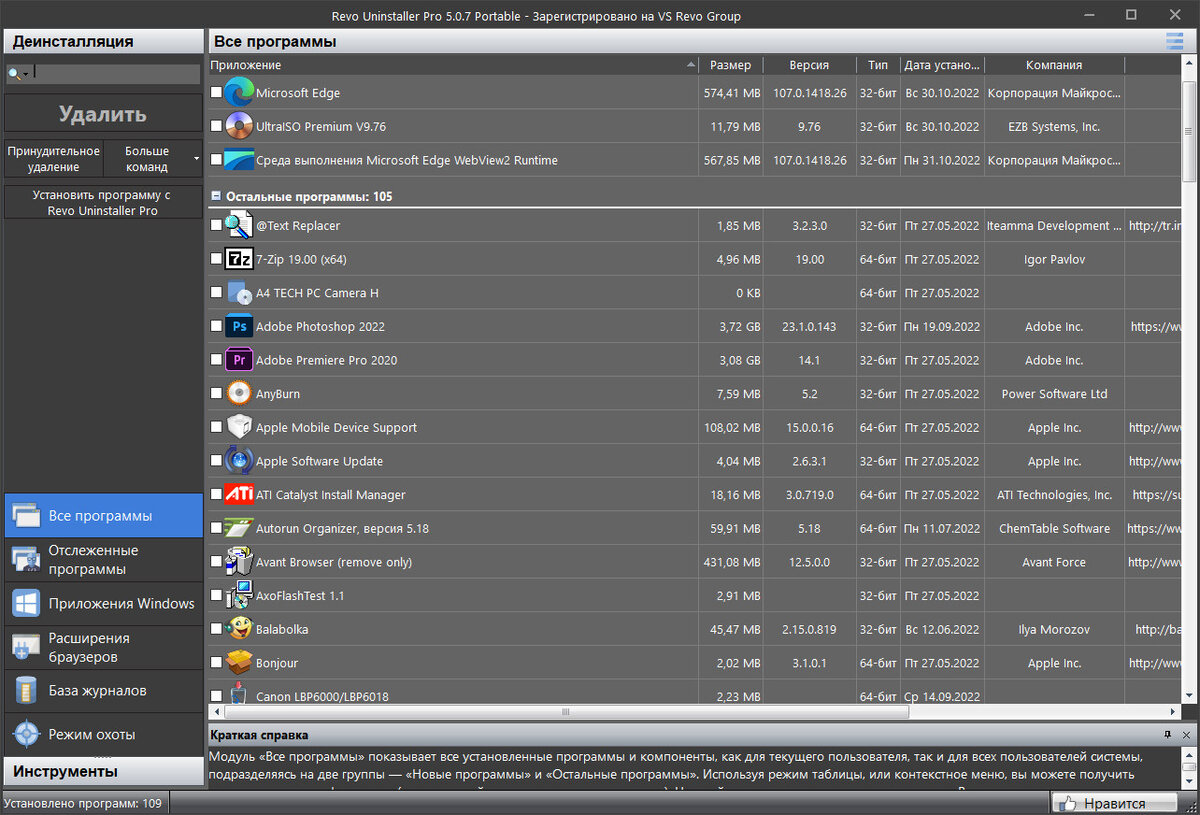Image resolution: width=1200 pixels, height=815 pixels.
Task: Sort by the Дата установки column header
Action: coord(942,65)
